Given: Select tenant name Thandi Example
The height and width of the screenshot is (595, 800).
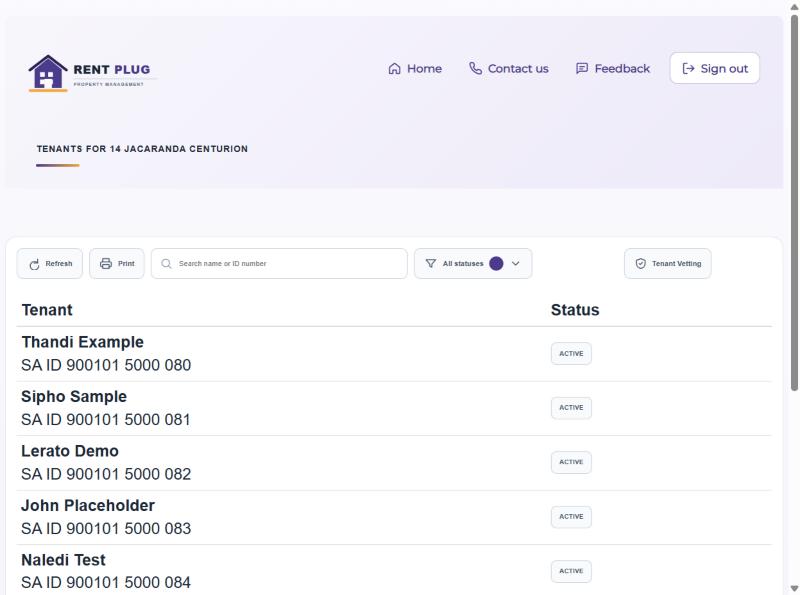Looking at the screenshot, I should pyautogui.click(x=83, y=342).
